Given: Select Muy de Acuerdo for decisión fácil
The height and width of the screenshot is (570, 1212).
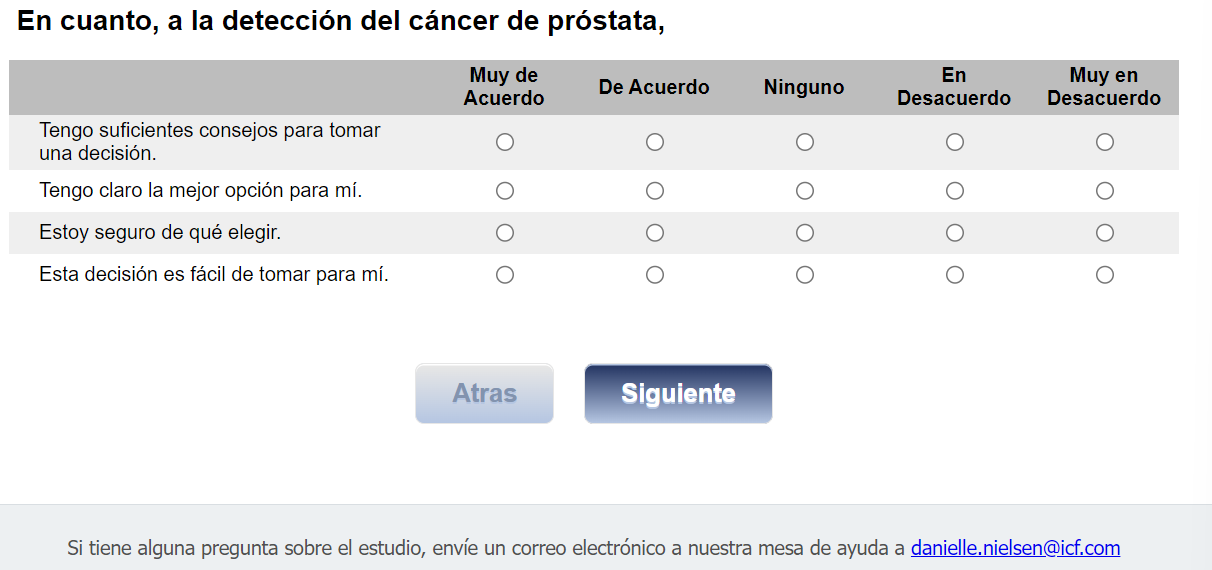Looking at the screenshot, I should tap(505, 274).
